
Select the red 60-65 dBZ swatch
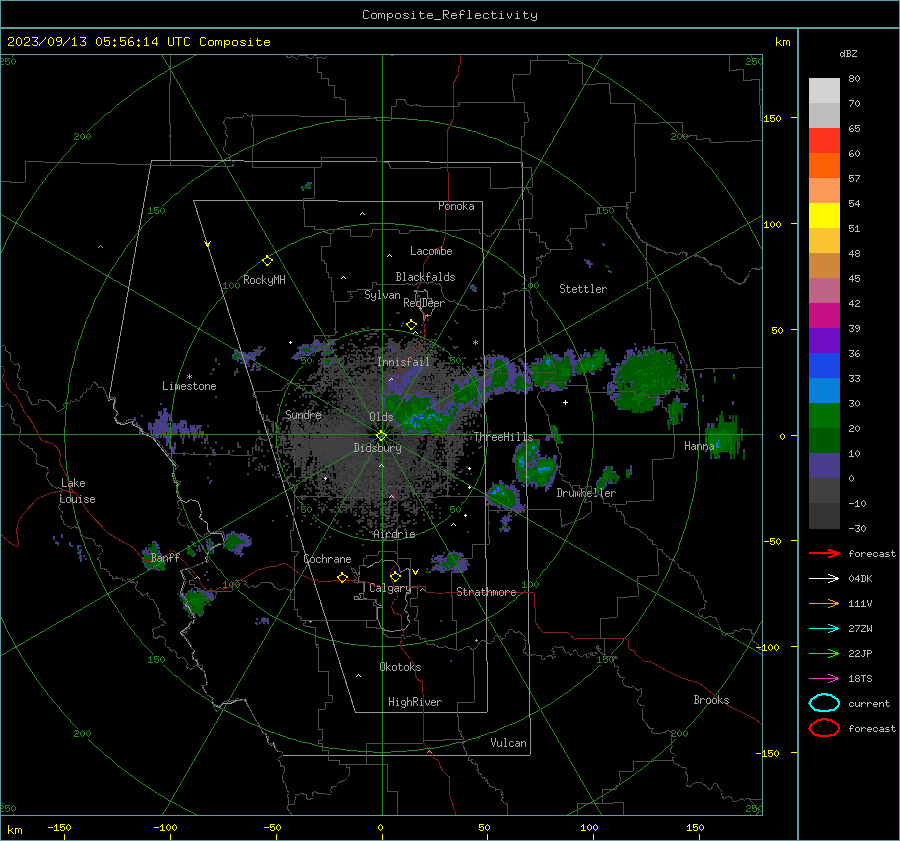824,141
